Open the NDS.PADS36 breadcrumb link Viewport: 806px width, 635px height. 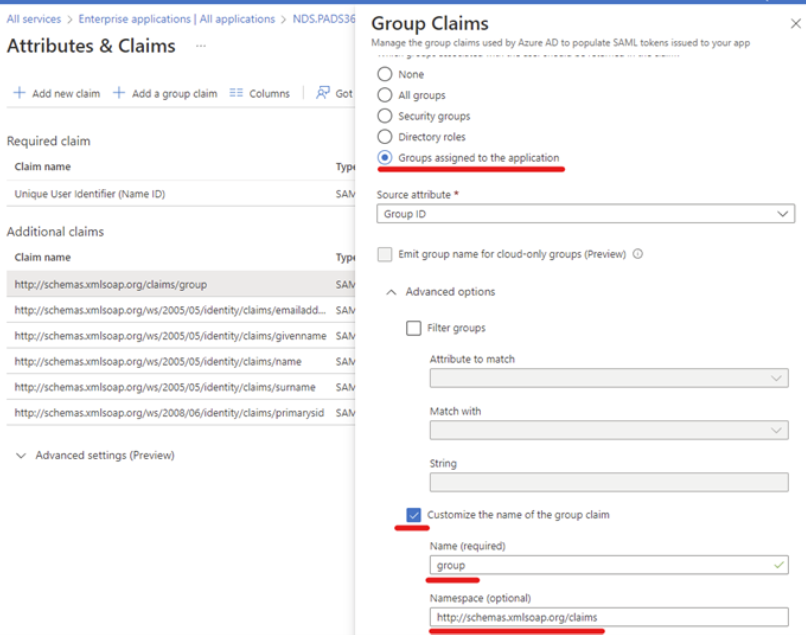[324, 19]
